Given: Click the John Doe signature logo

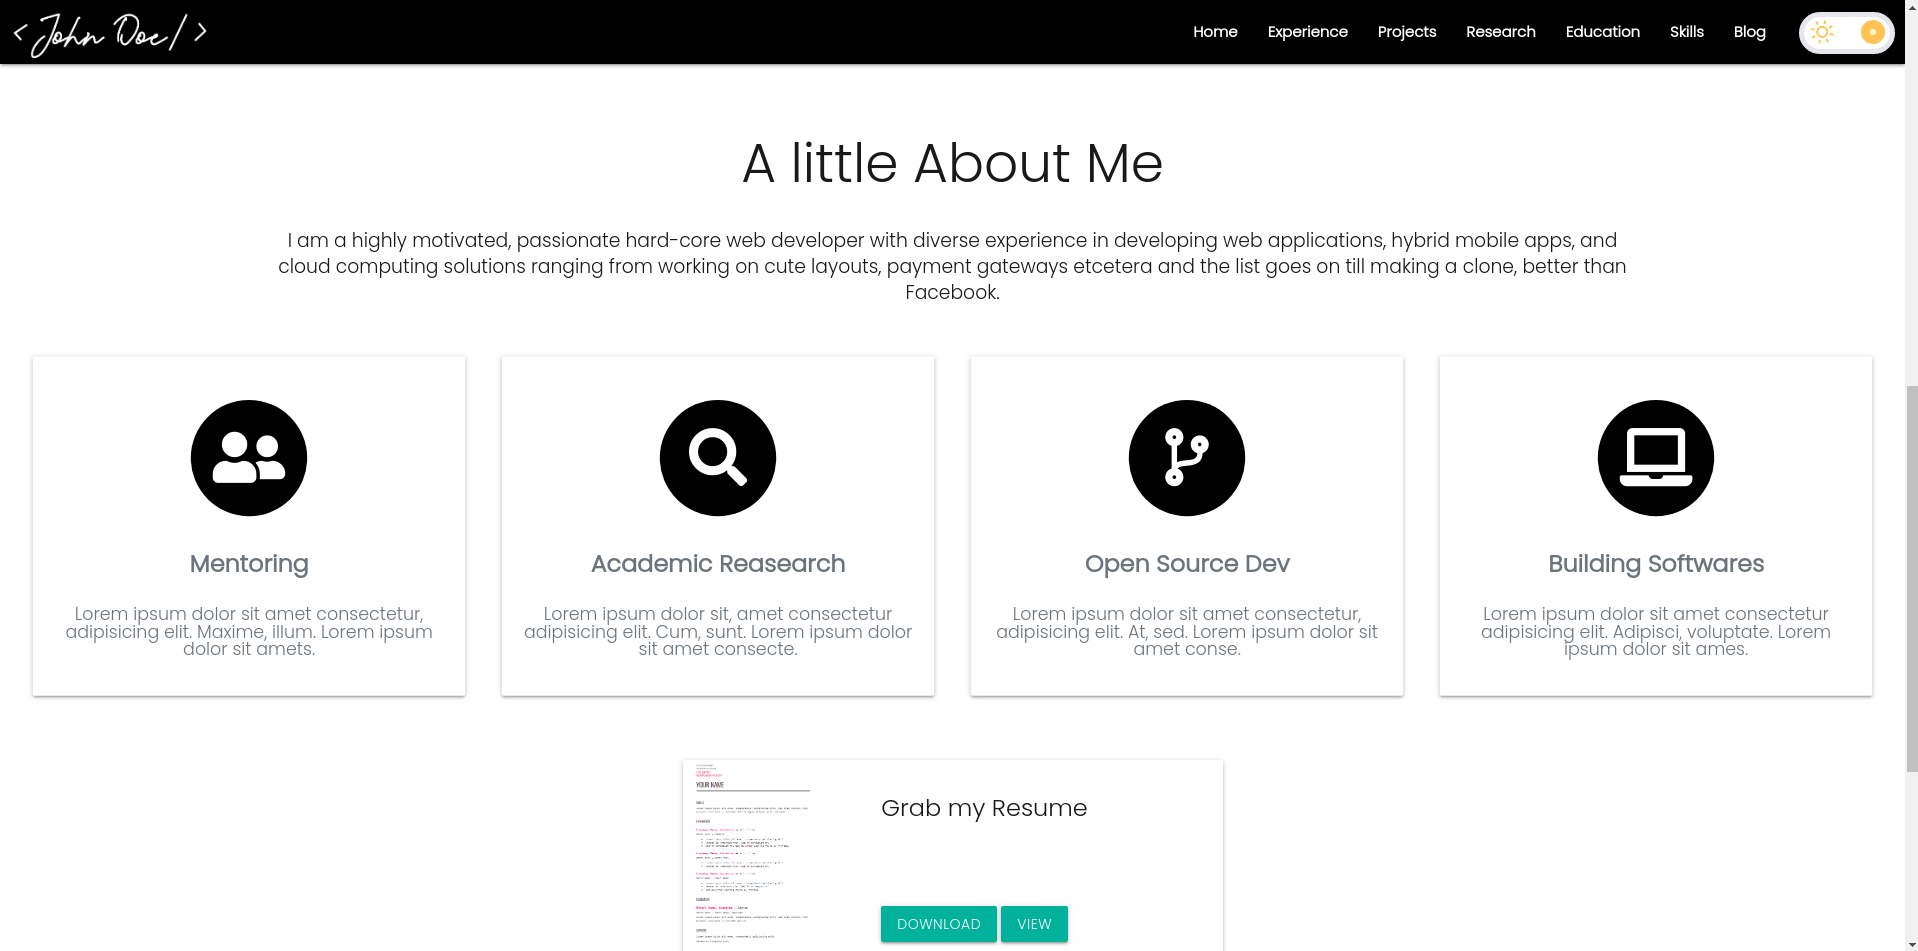Looking at the screenshot, I should point(108,32).
